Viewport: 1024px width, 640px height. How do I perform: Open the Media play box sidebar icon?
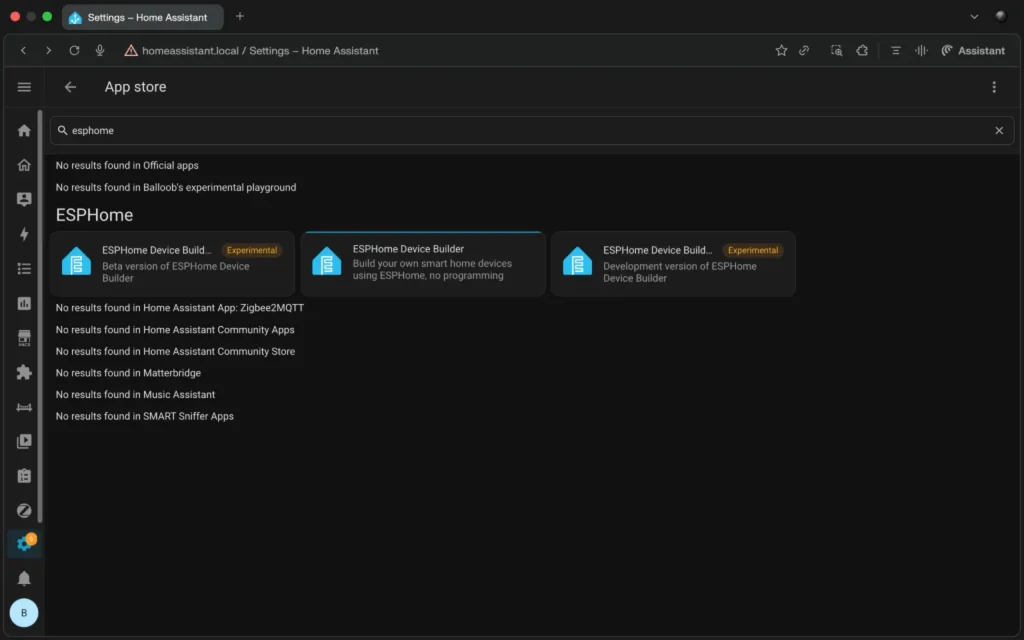click(x=24, y=441)
